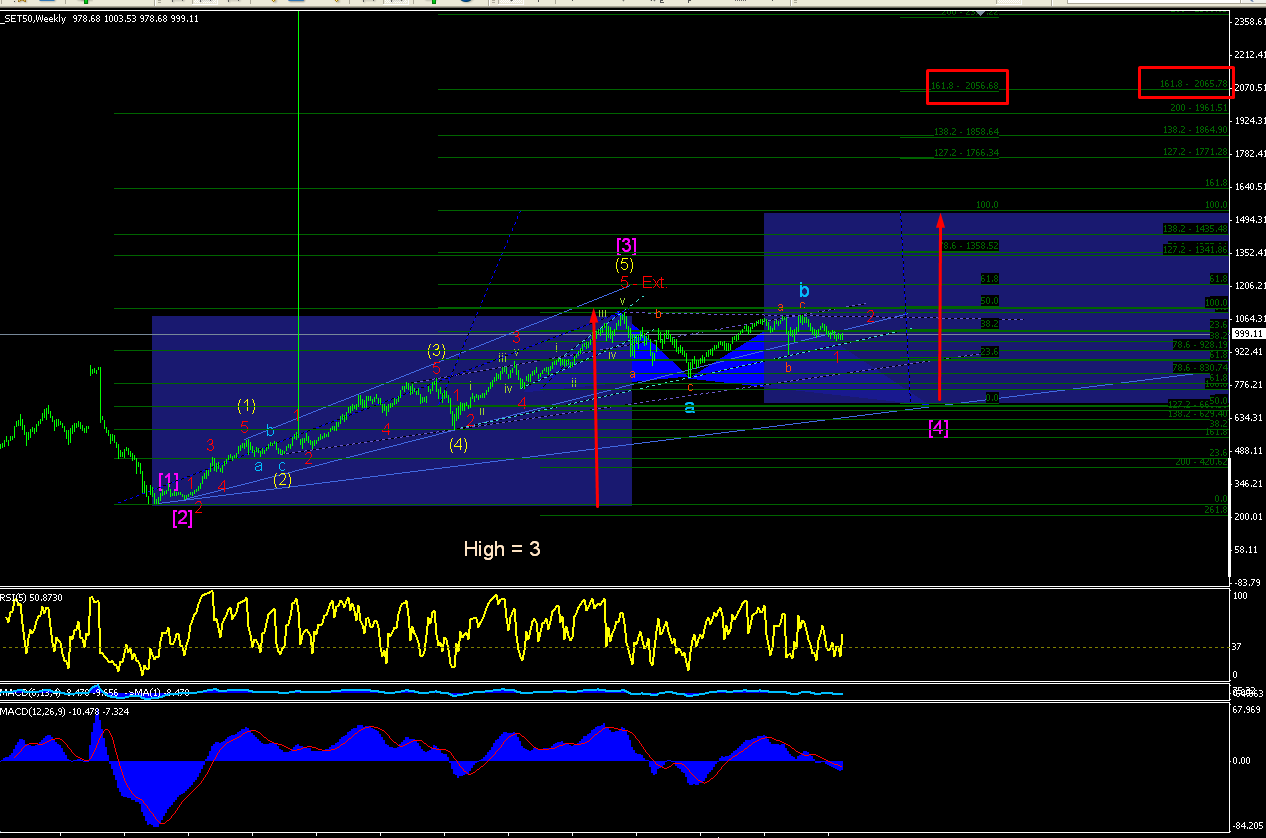Click Fibonacci label 138.2 - 1435.48

coord(1195,229)
